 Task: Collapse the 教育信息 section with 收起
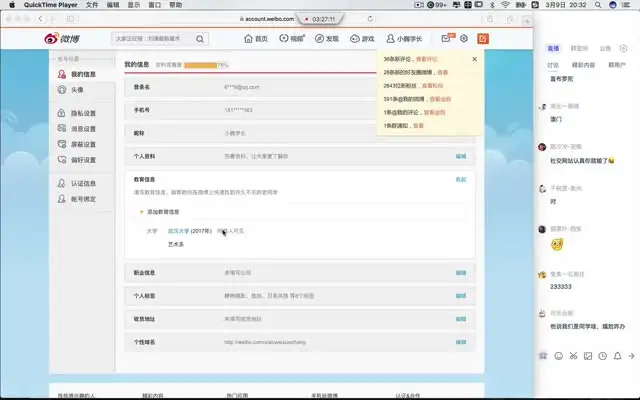460,179
